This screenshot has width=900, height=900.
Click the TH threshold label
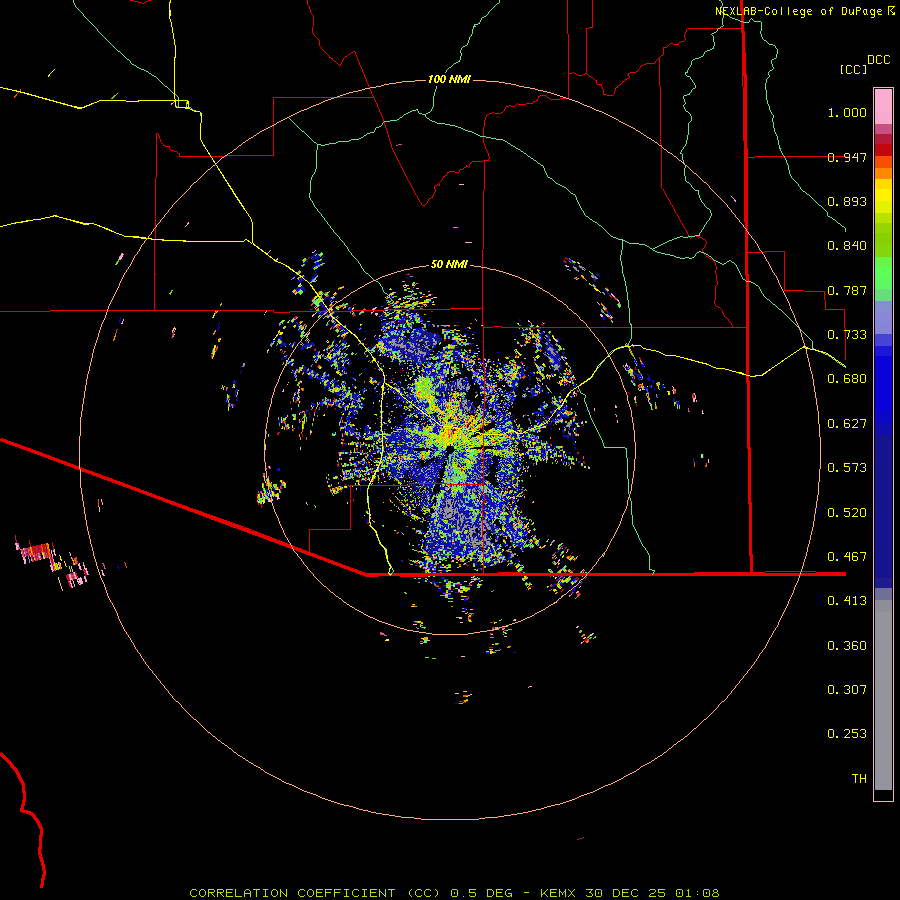click(859, 779)
